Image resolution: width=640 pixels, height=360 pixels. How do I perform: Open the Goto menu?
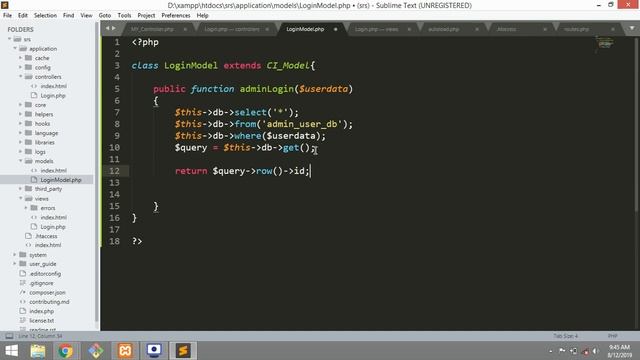pos(105,16)
